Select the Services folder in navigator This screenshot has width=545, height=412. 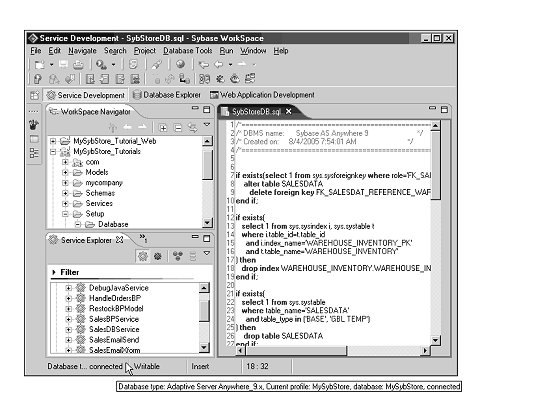[99, 203]
